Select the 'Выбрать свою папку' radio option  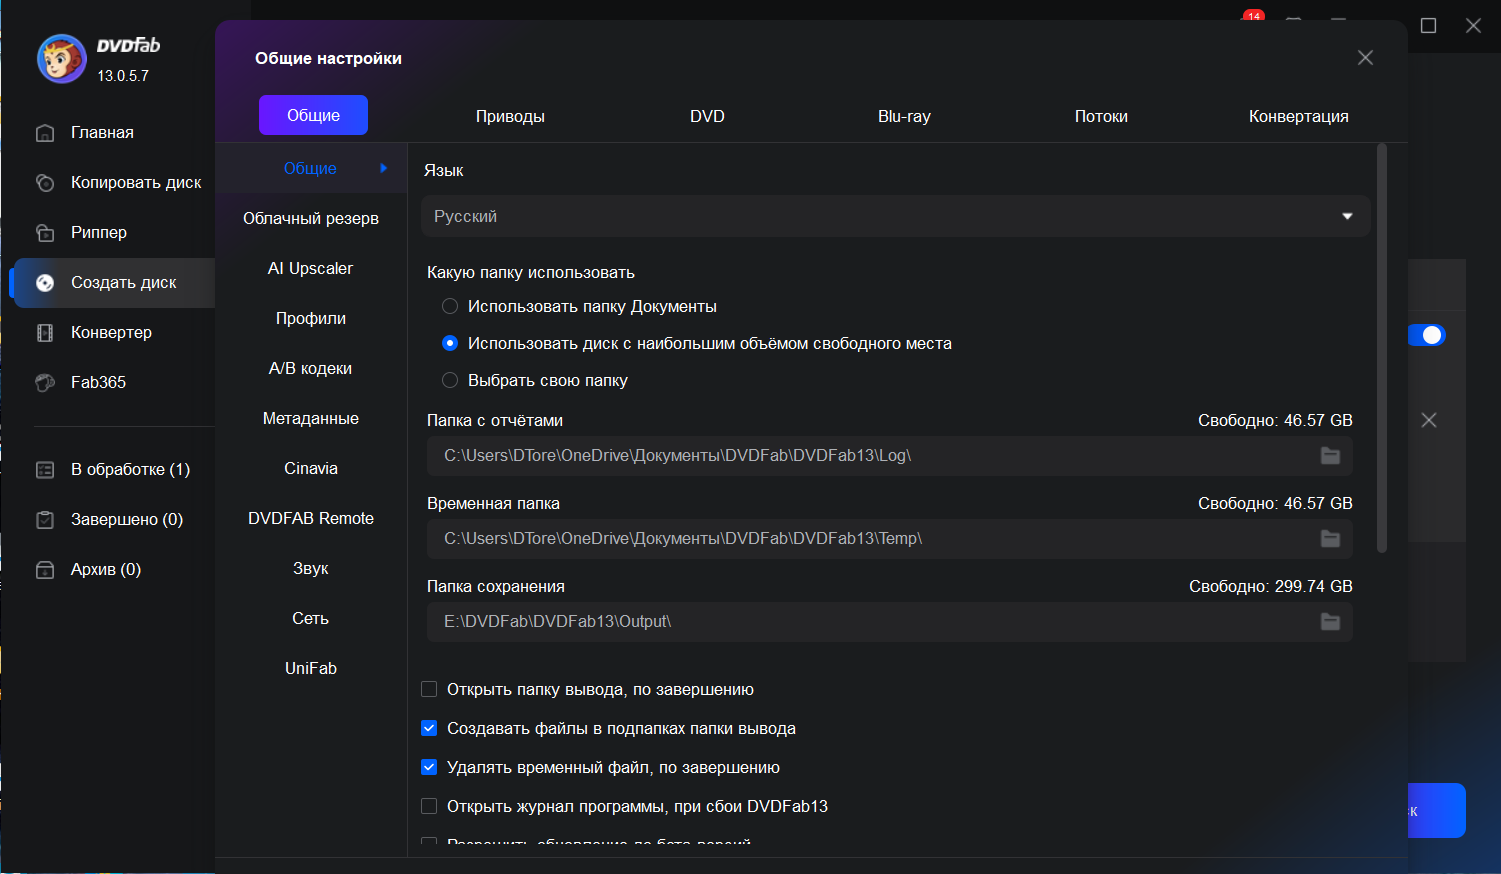pyautogui.click(x=450, y=380)
